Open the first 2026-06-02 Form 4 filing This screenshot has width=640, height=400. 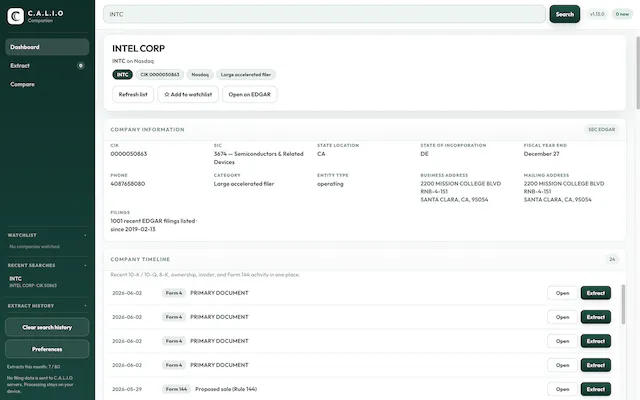pos(562,293)
